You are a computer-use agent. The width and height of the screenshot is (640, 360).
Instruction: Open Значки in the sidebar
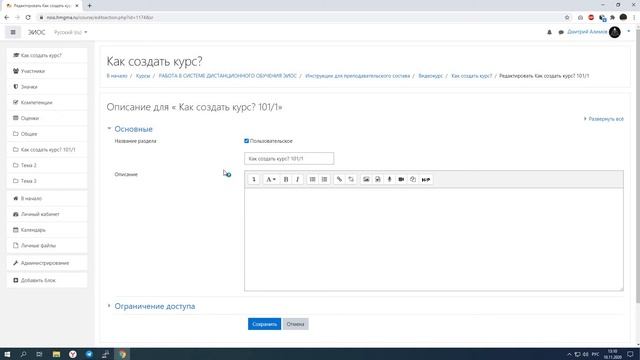click(x=47, y=87)
